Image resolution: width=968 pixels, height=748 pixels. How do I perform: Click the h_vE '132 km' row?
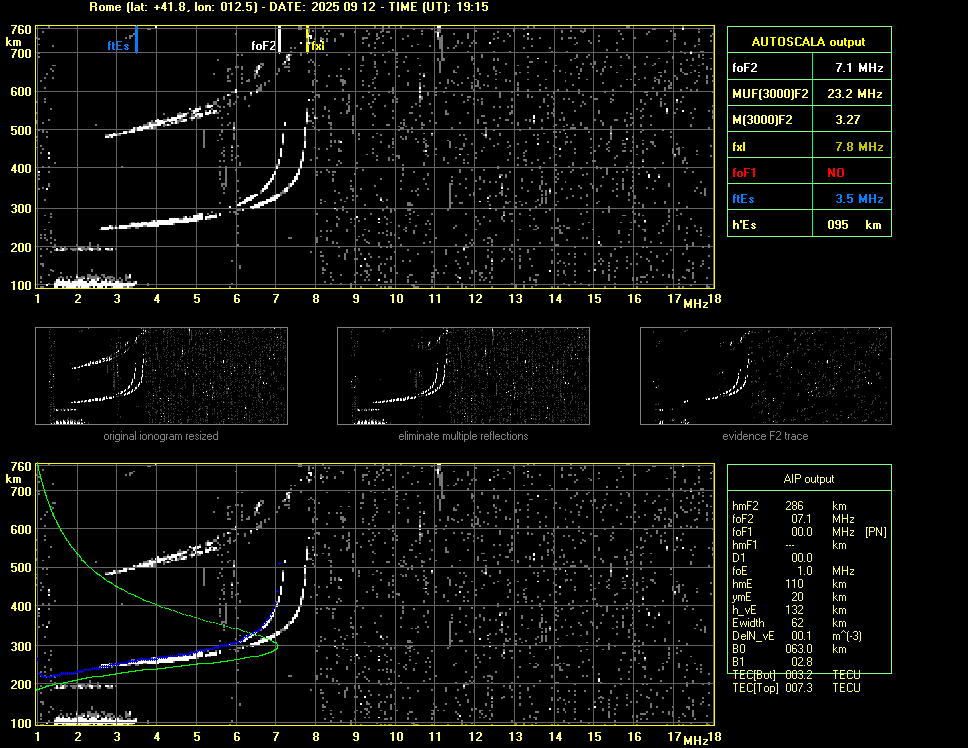(788, 610)
